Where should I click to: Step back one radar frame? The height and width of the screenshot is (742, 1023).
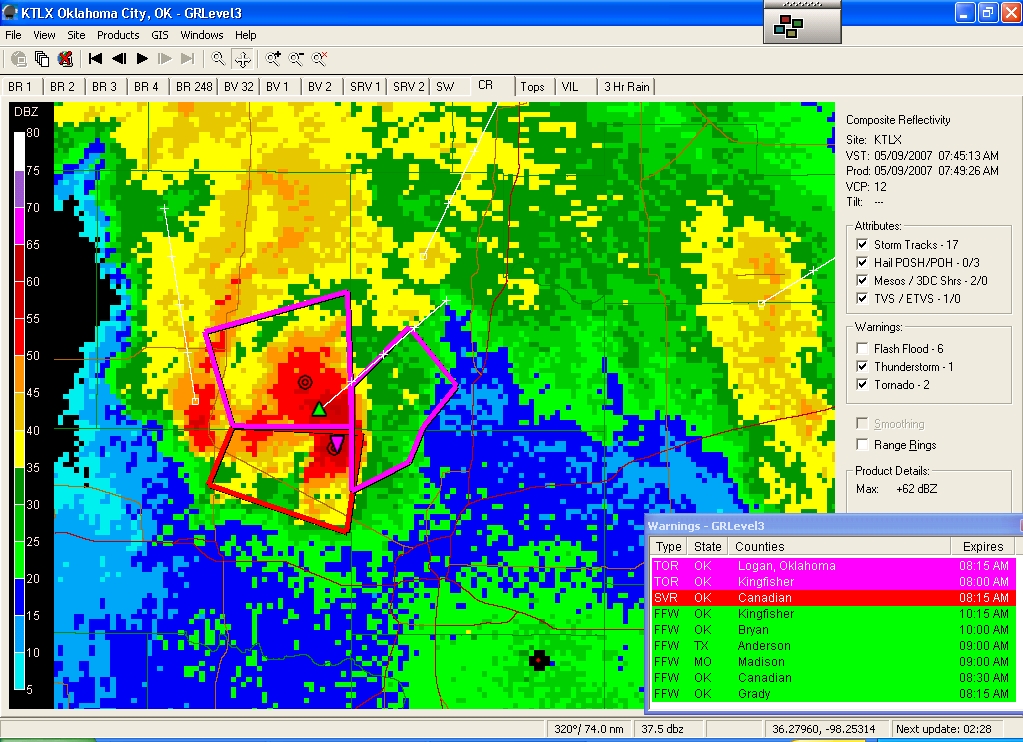119,59
